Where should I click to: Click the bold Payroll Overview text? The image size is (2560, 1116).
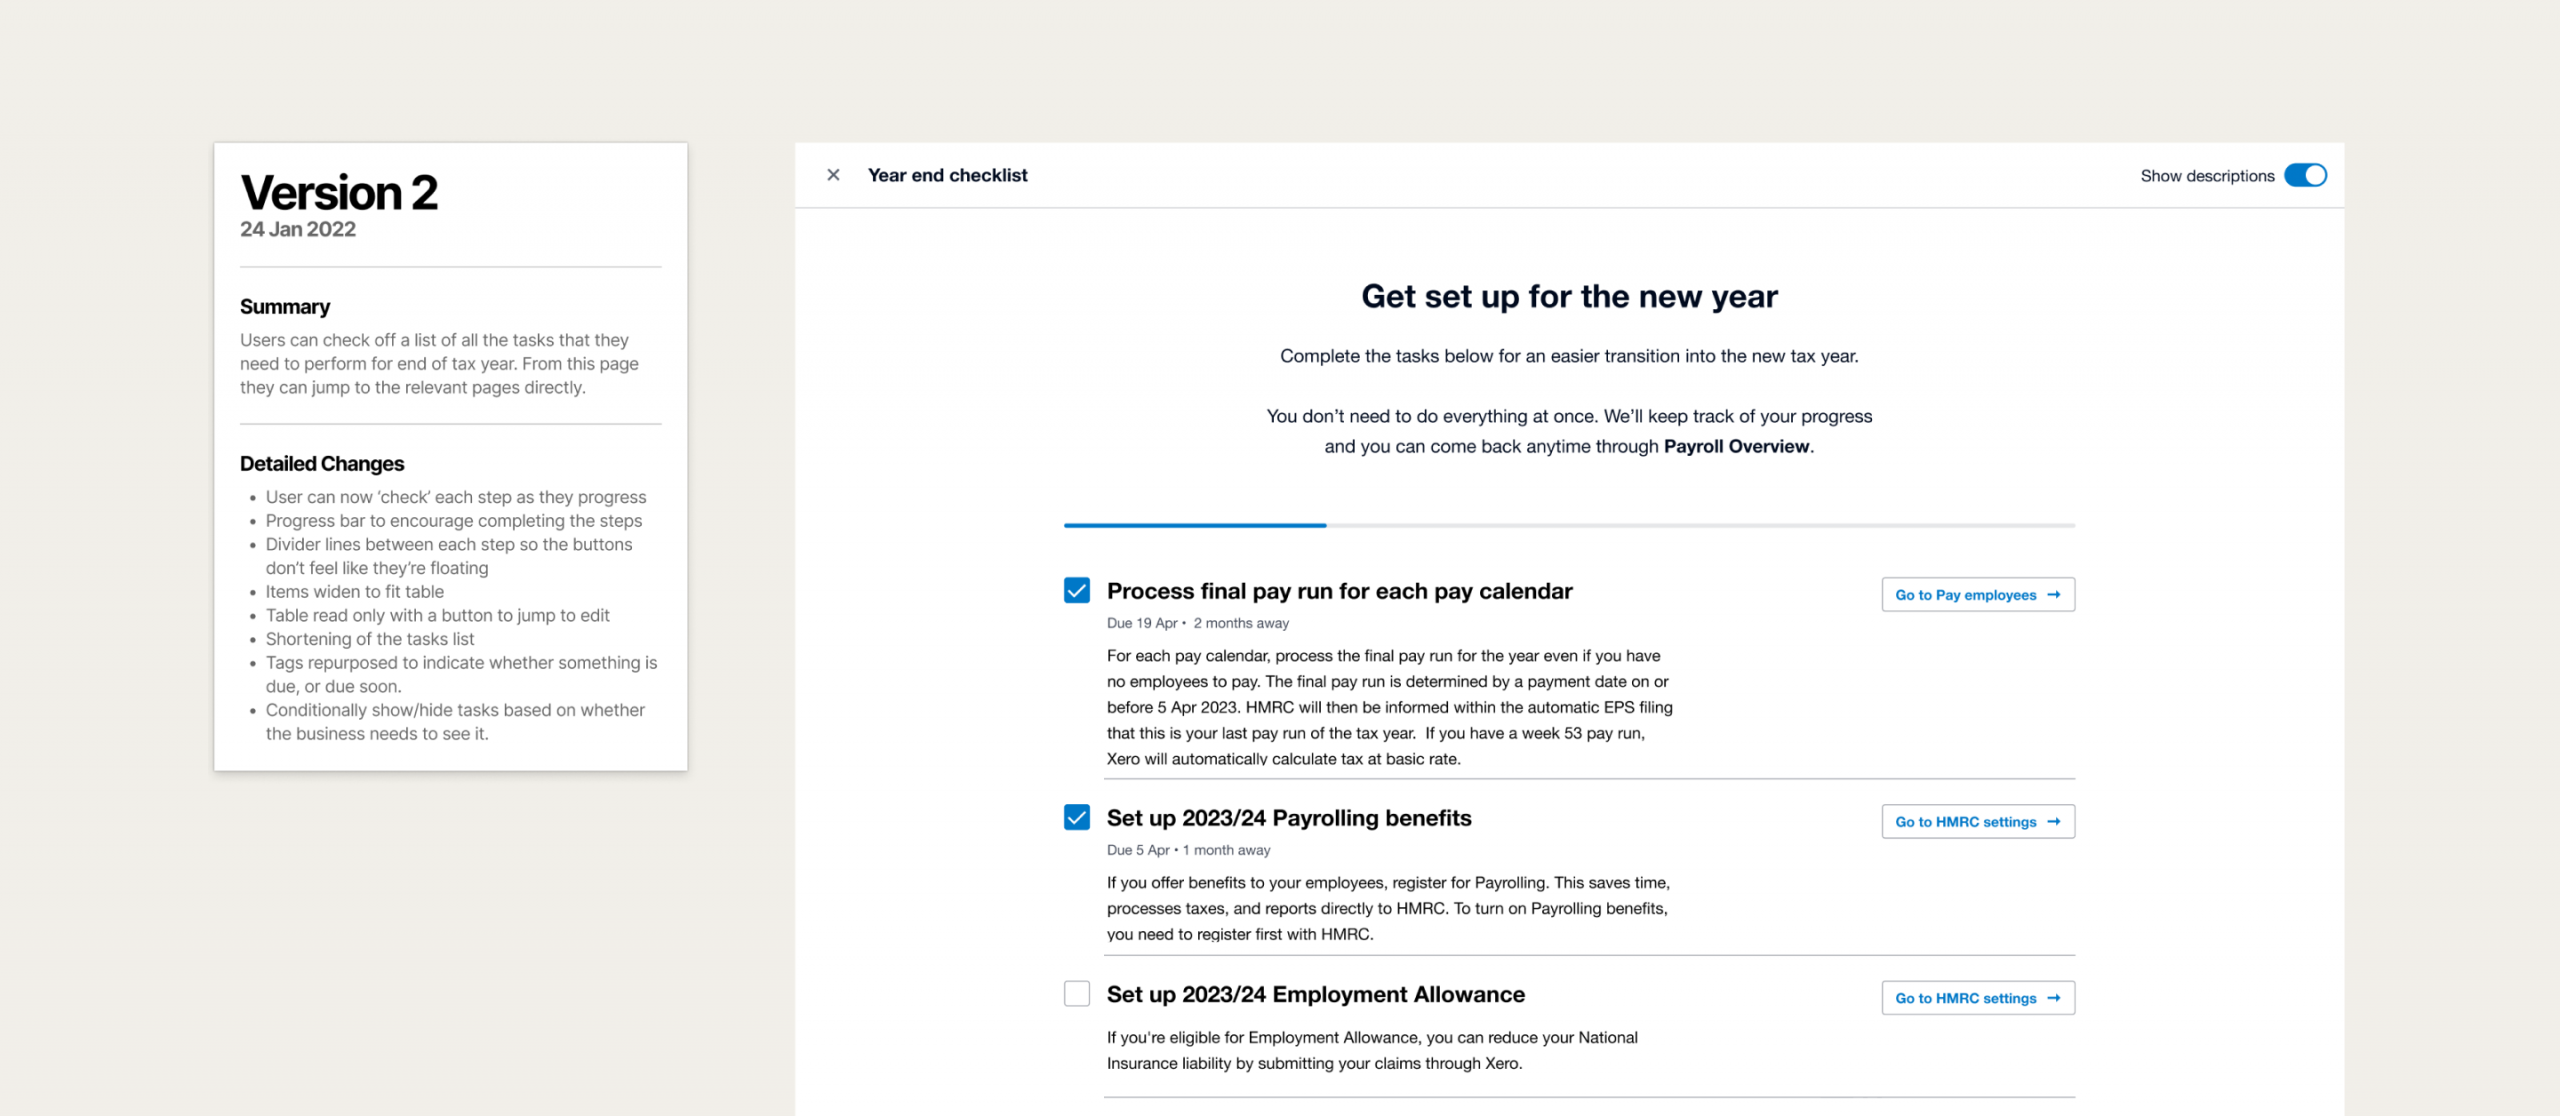(1736, 447)
